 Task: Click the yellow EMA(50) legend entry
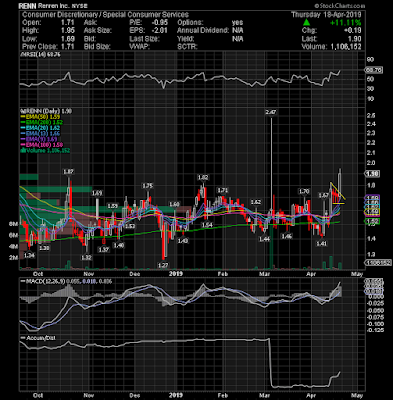point(40,117)
